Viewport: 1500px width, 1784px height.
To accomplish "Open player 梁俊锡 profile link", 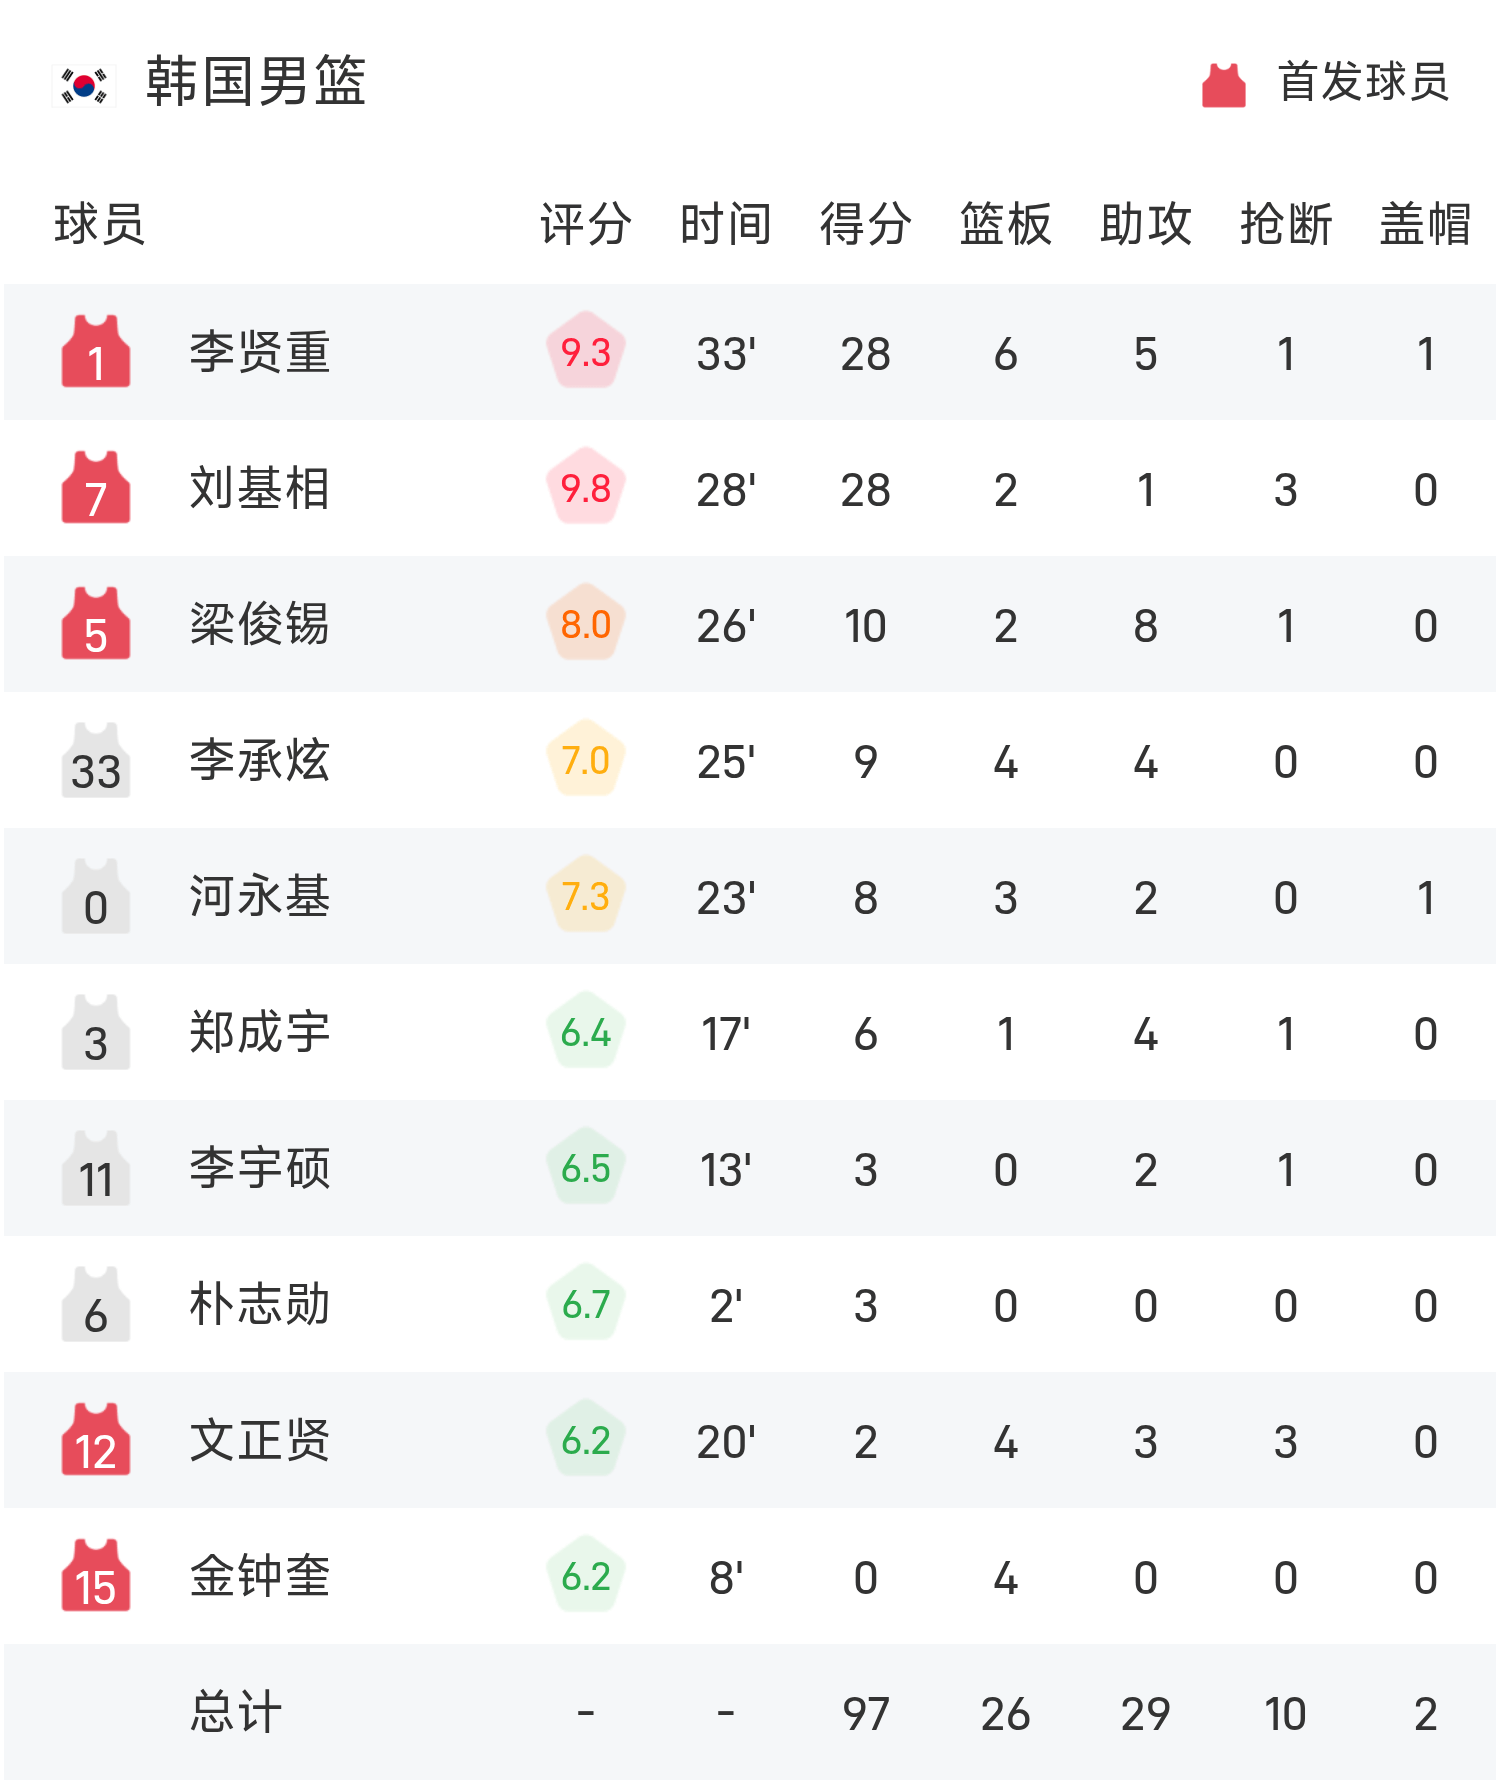I will (x=260, y=623).
